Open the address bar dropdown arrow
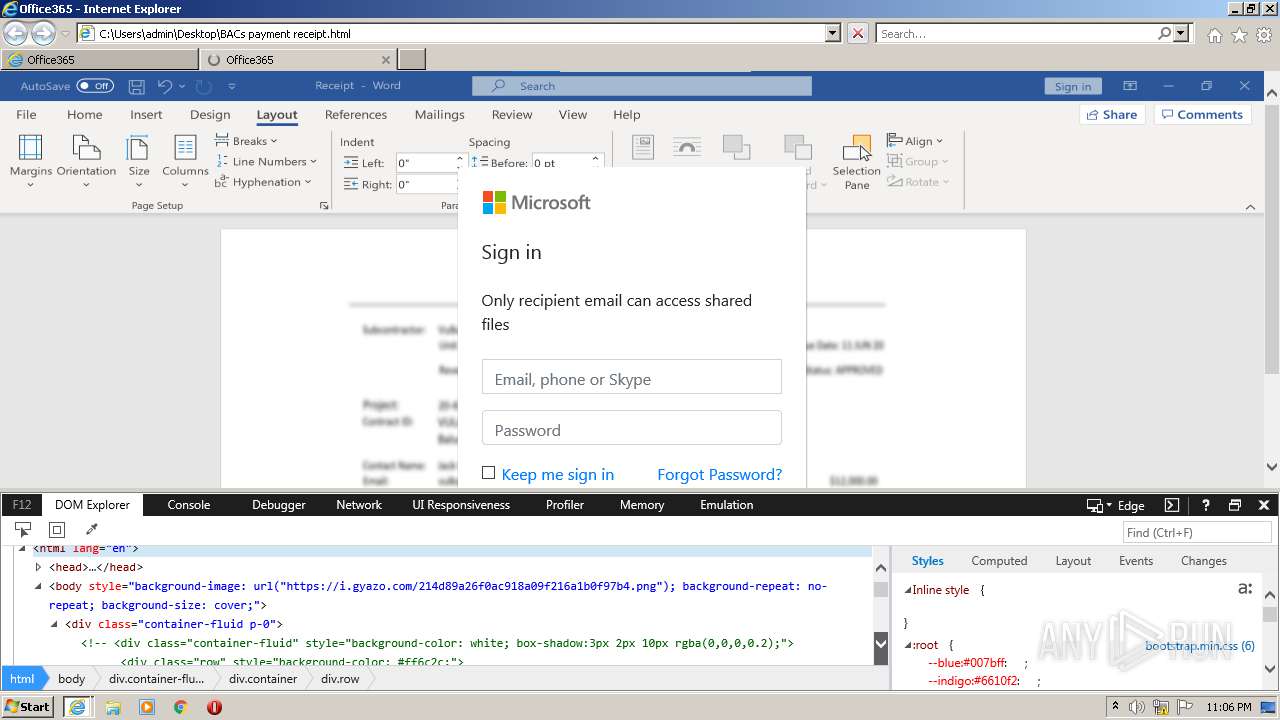1280x720 pixels. 833,33
